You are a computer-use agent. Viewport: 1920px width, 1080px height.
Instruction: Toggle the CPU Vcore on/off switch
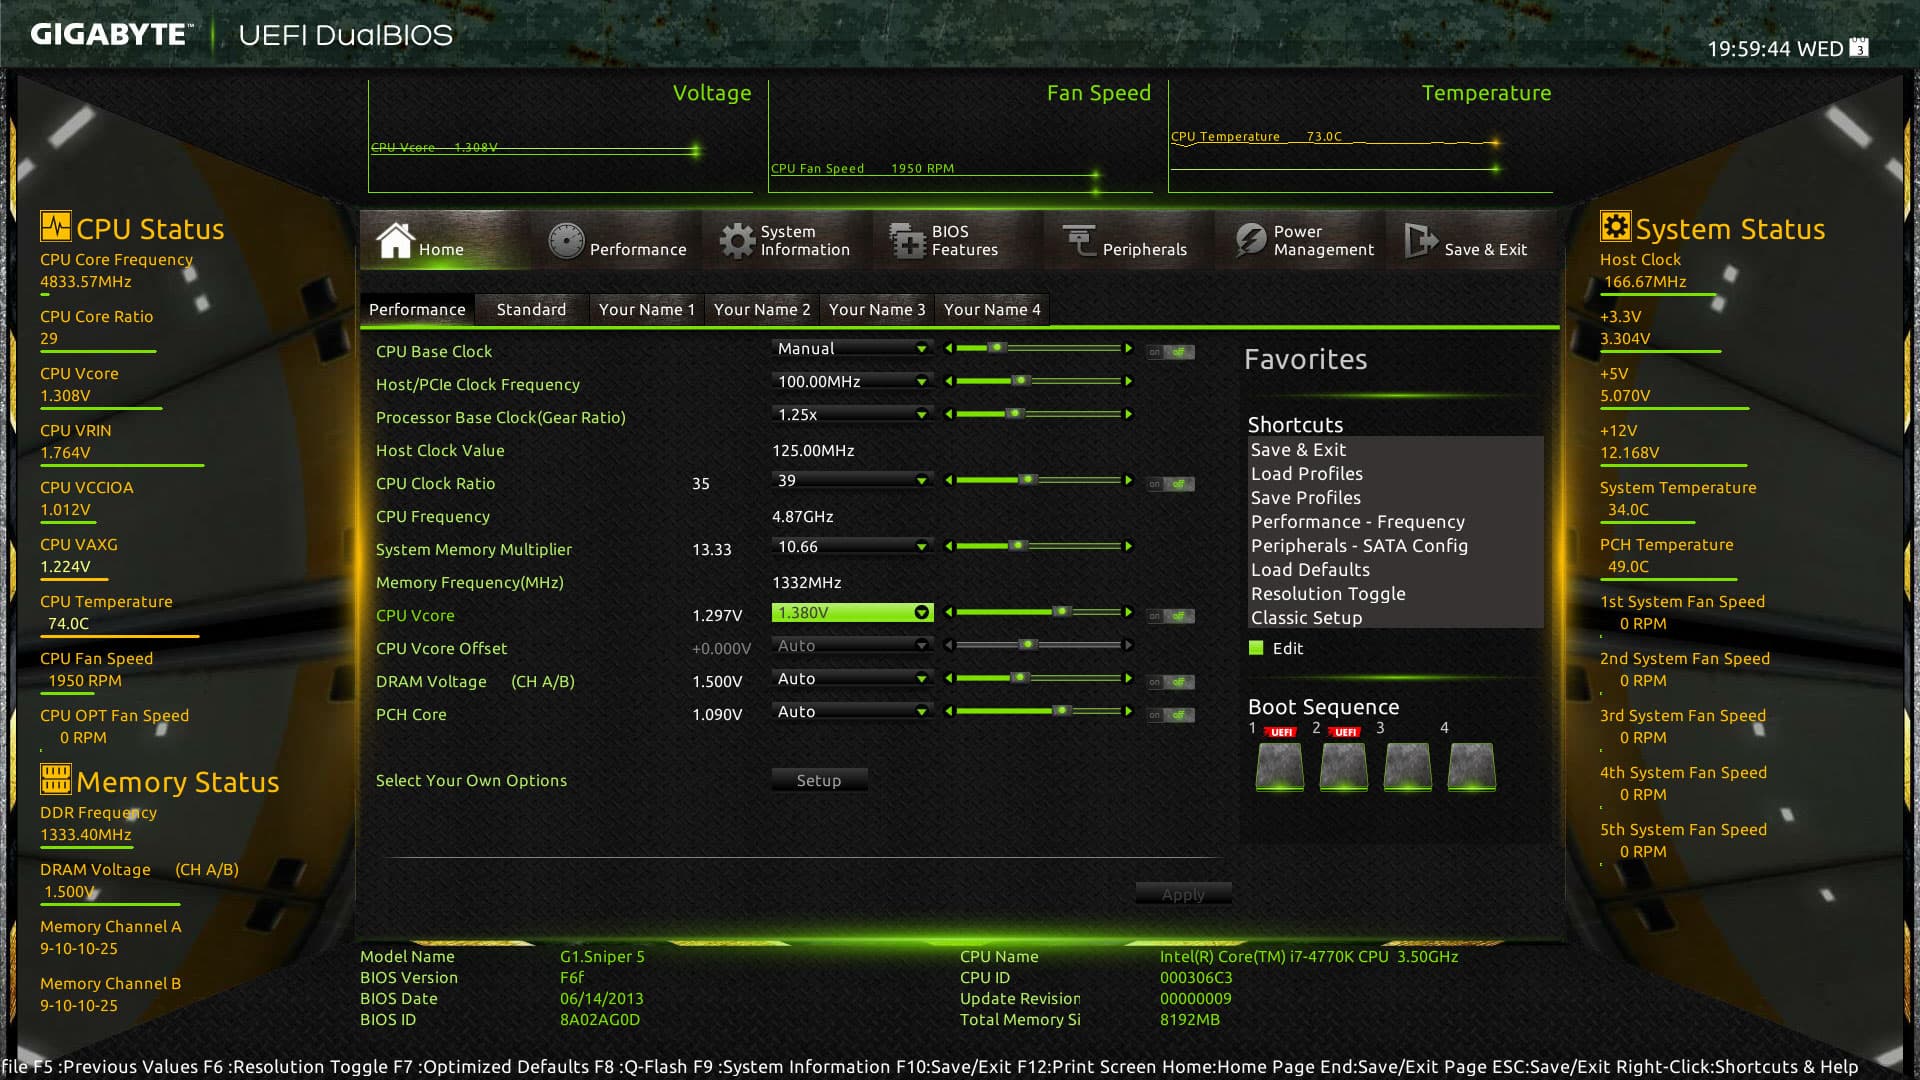coord(1170,616)
